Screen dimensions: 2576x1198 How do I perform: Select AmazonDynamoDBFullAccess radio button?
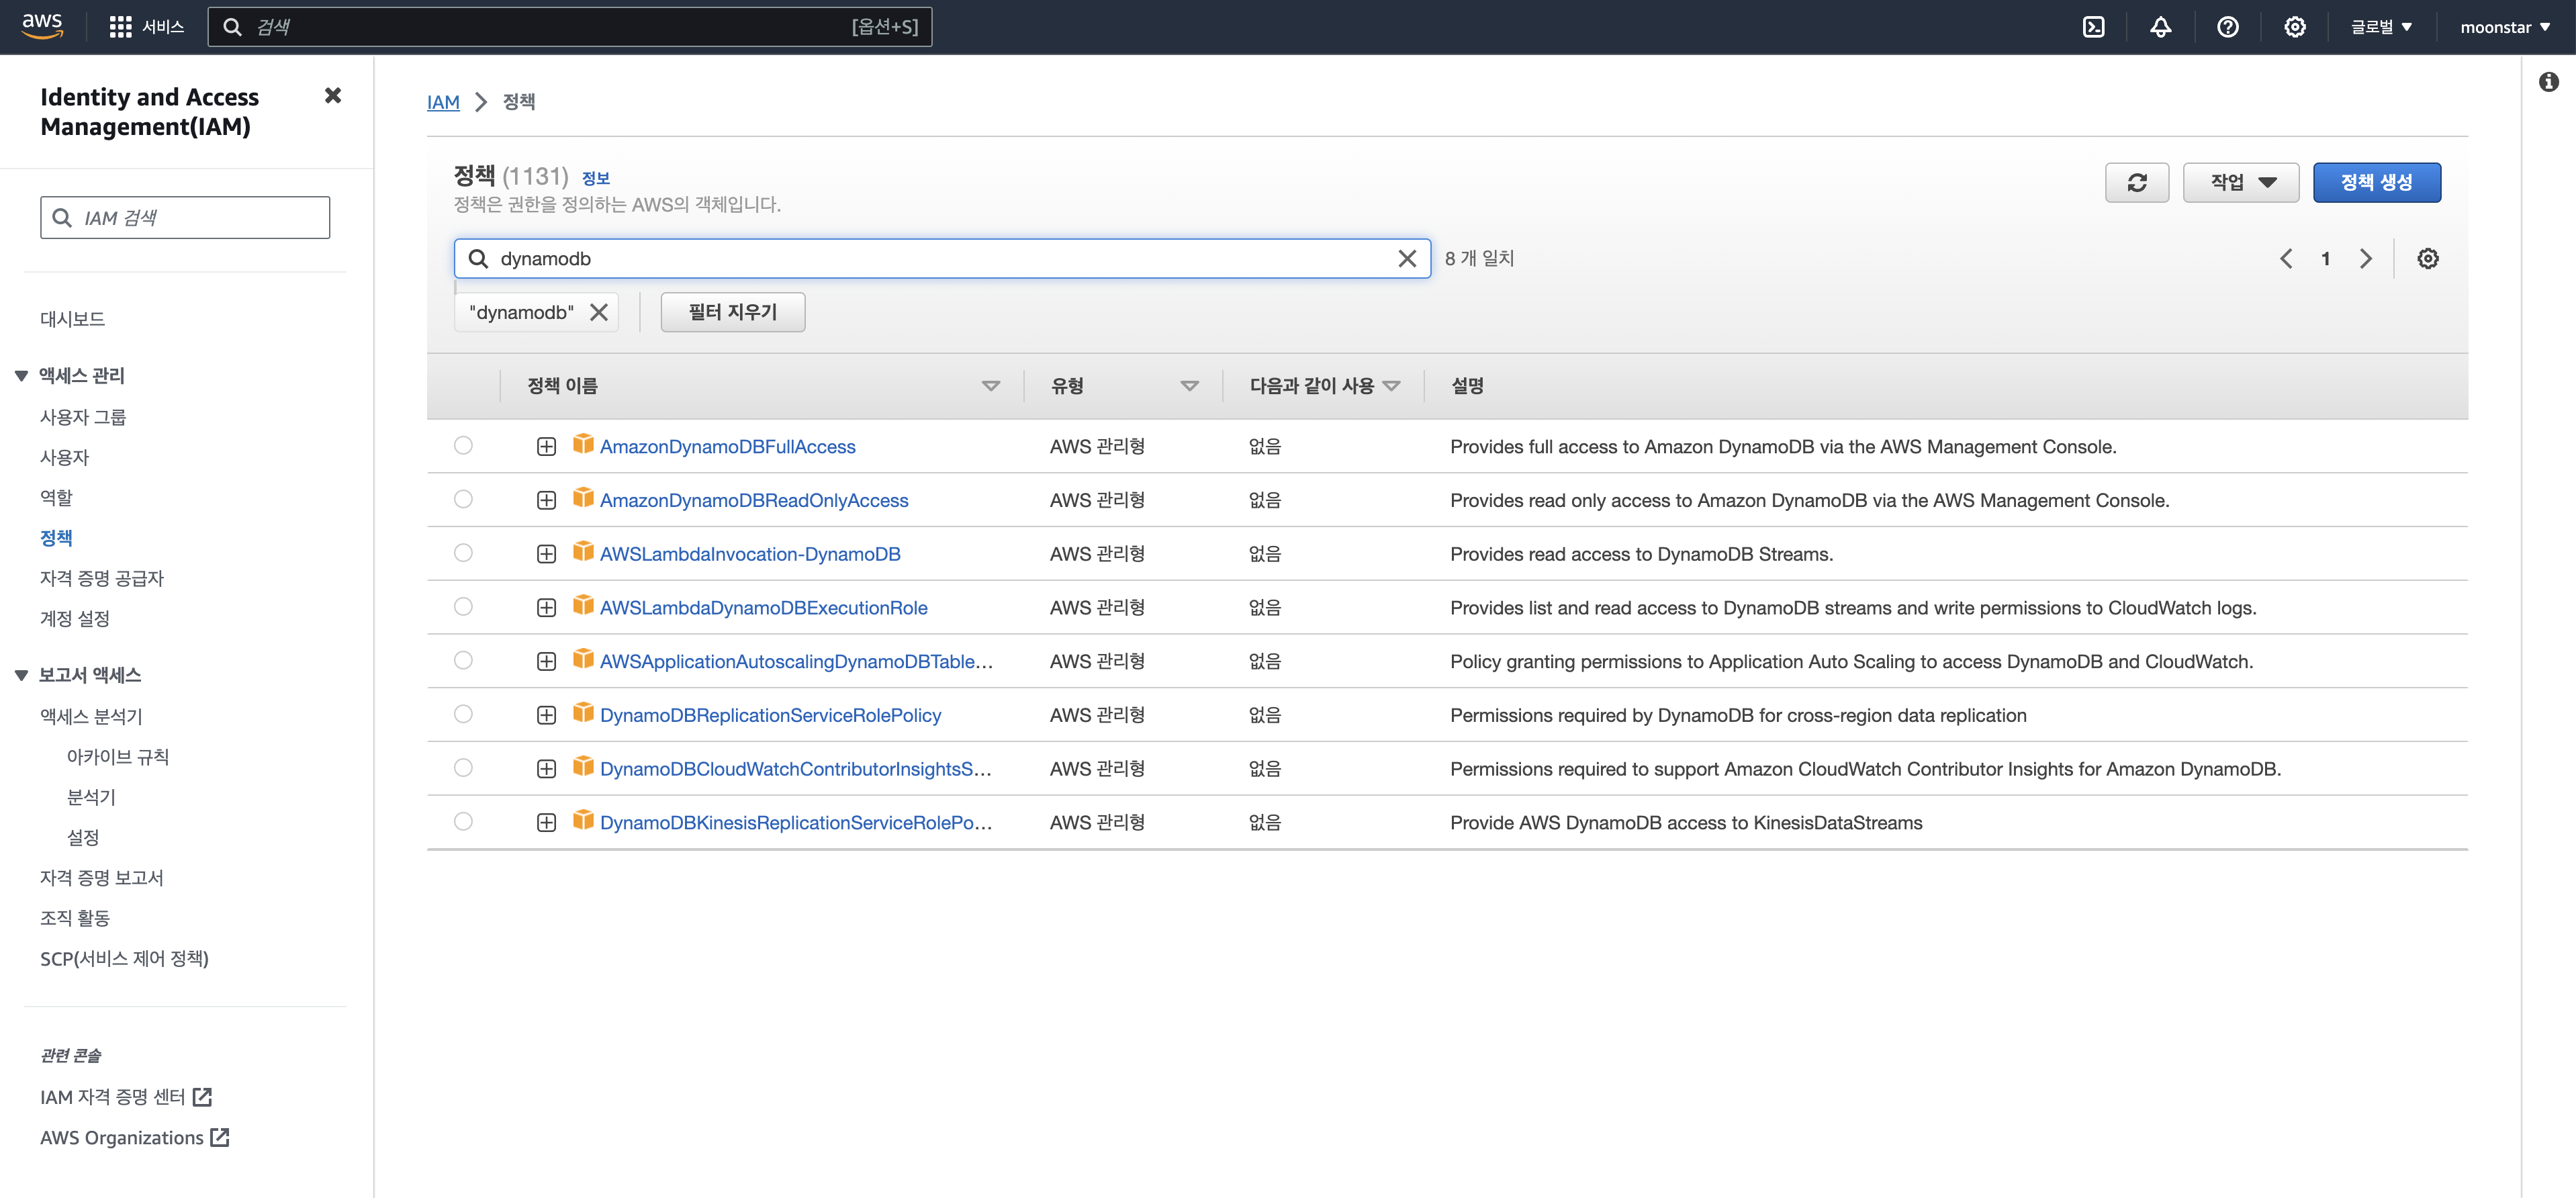click(463, 446)
